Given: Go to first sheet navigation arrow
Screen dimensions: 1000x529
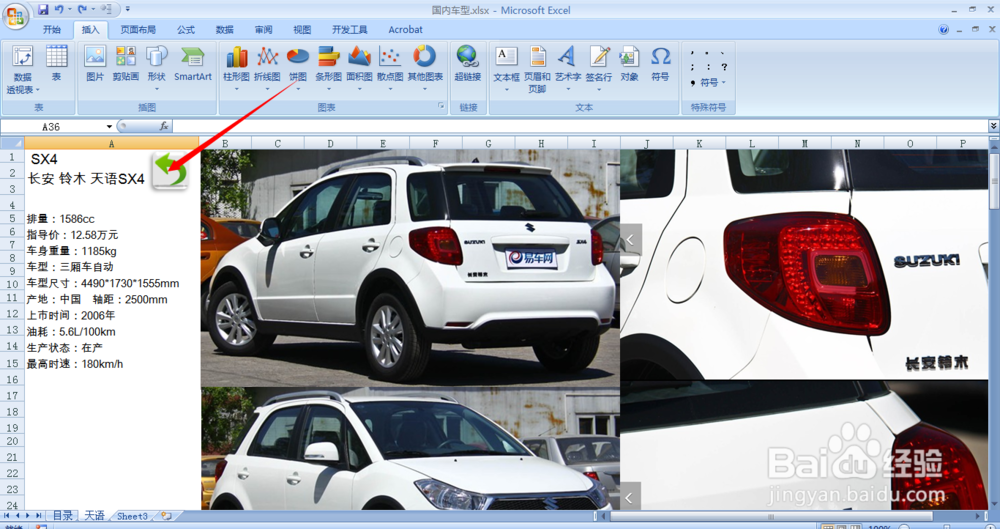Looking at the screenshot, I should (6, 516).
